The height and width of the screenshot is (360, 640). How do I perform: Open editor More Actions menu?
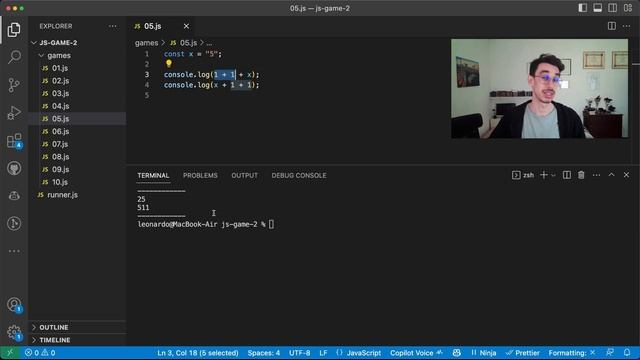(627, 26)
